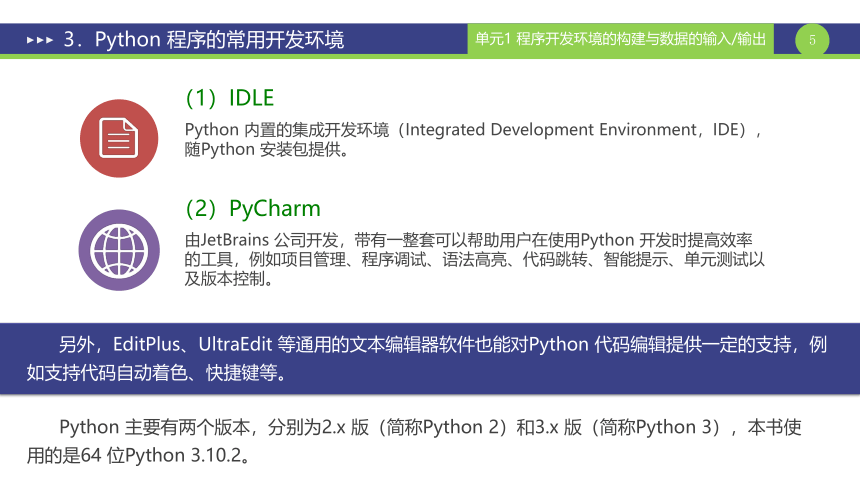Click the line starting "的工具，例如项目管理"
The width and height of the screenshot is (860, 484).
click(x=474, y=259)
